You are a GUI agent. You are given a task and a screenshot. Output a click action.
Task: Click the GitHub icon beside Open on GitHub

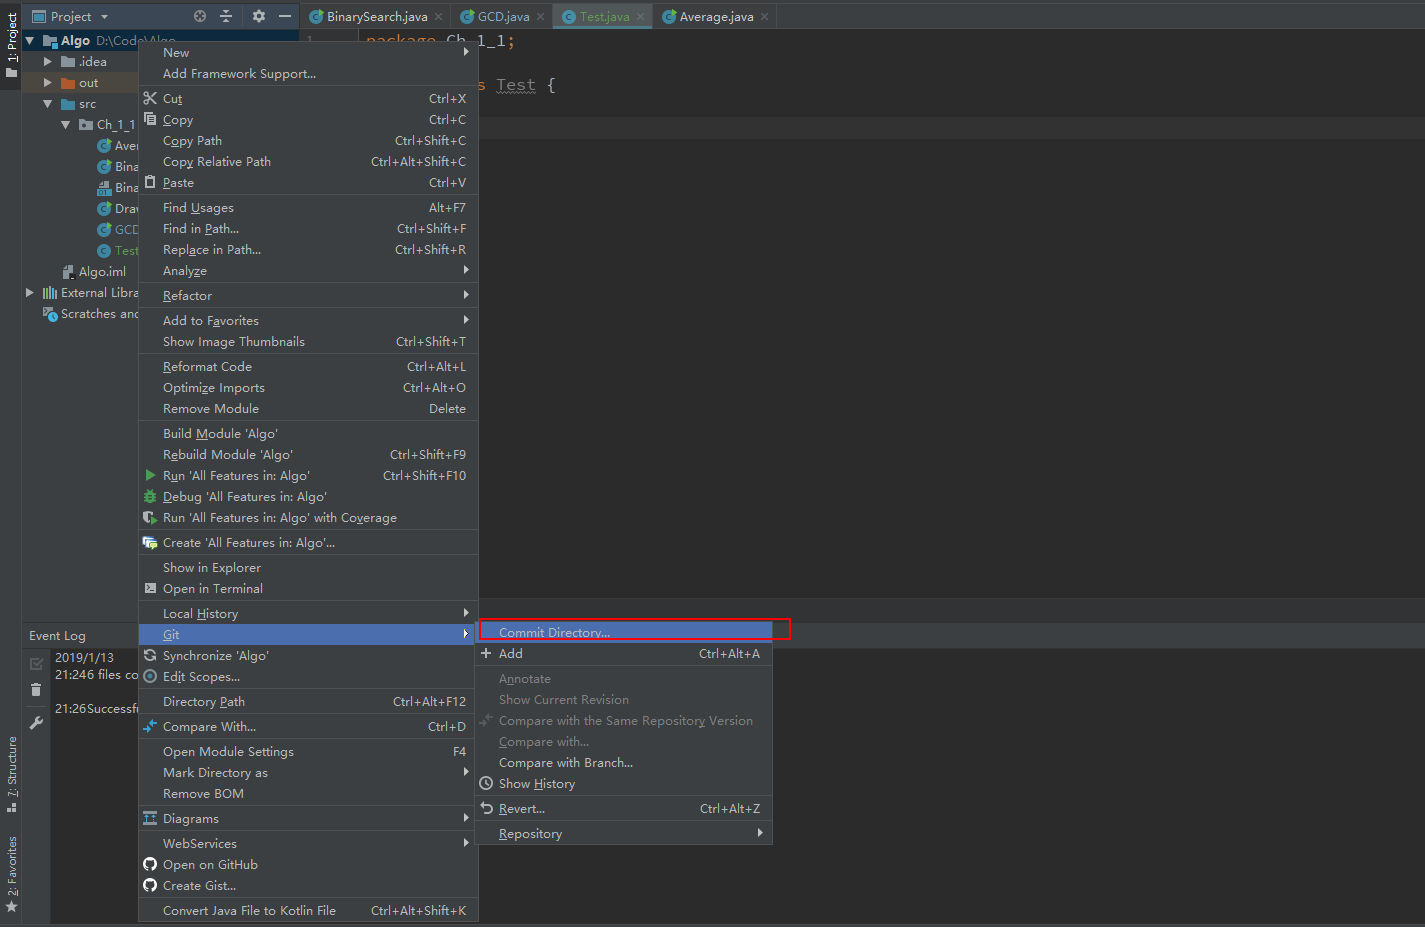(x=150, y=865)
